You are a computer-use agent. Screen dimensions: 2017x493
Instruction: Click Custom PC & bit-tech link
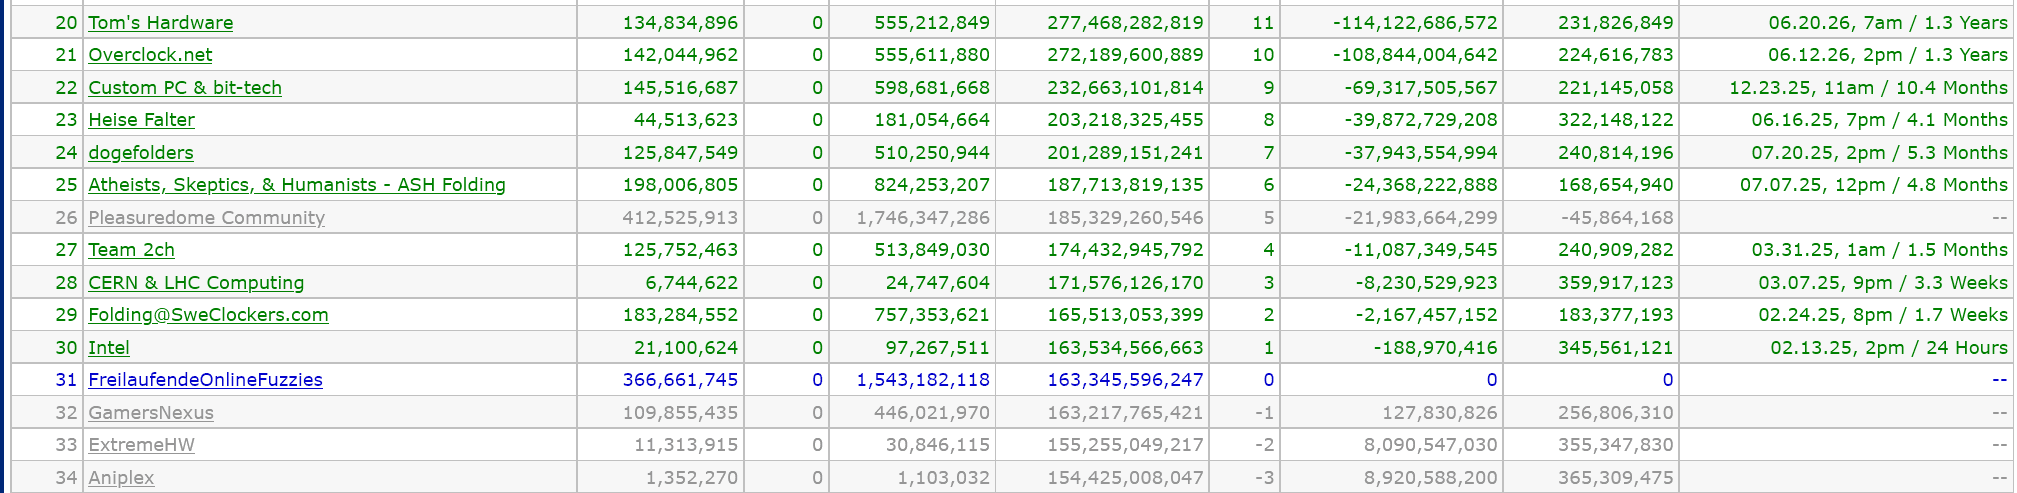click(x=185, y=88)
